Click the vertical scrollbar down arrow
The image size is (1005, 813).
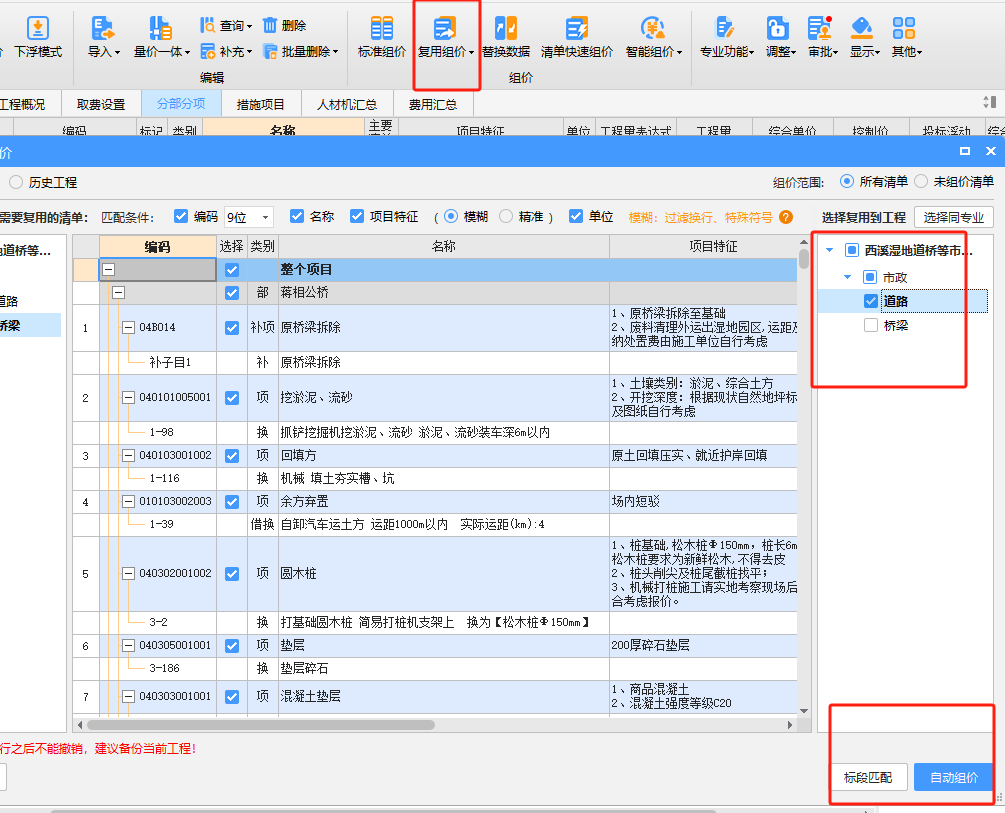point(804,711)
